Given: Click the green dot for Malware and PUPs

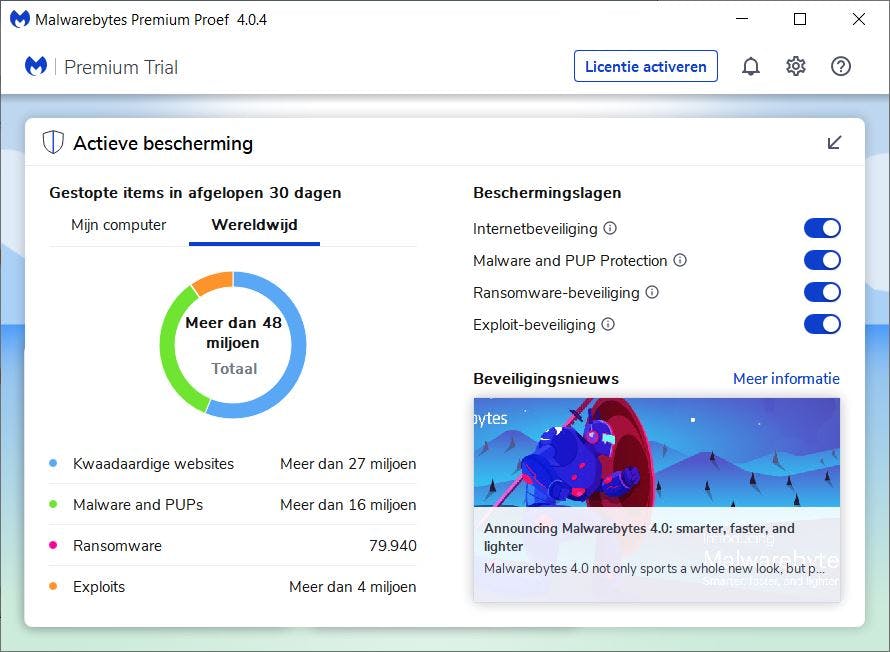Looking at the screenshot, I should pyautogui.click(x=53, y=504).
